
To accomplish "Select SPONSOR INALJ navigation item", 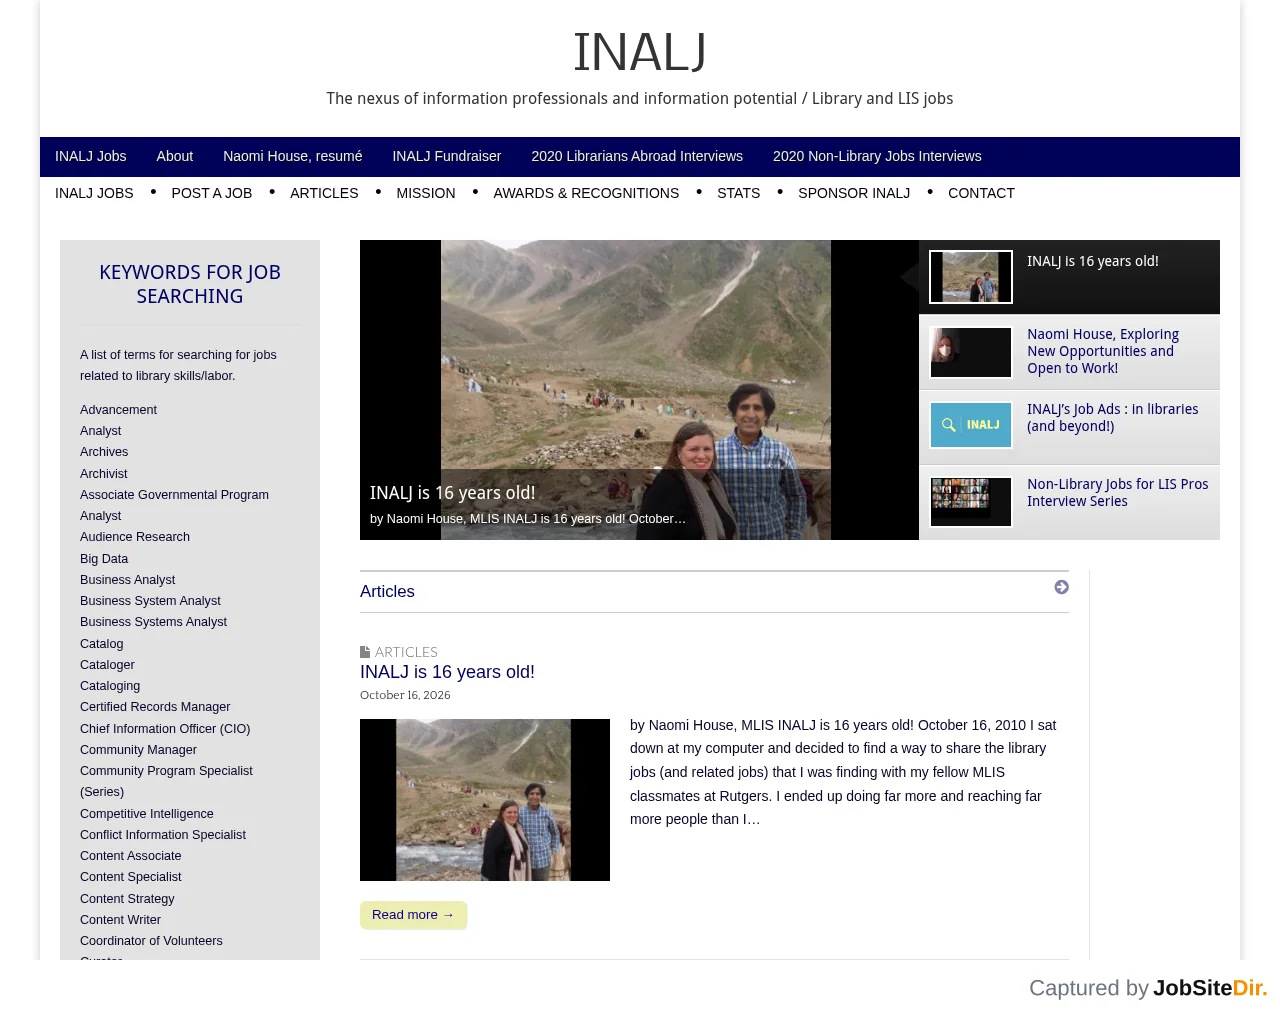I will (x=854, y=193).
